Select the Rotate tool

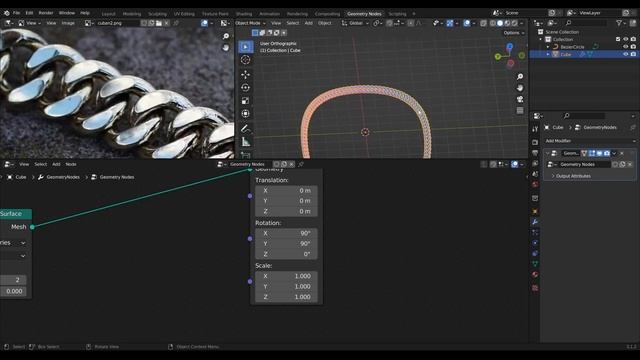click(x=245, y=87)
